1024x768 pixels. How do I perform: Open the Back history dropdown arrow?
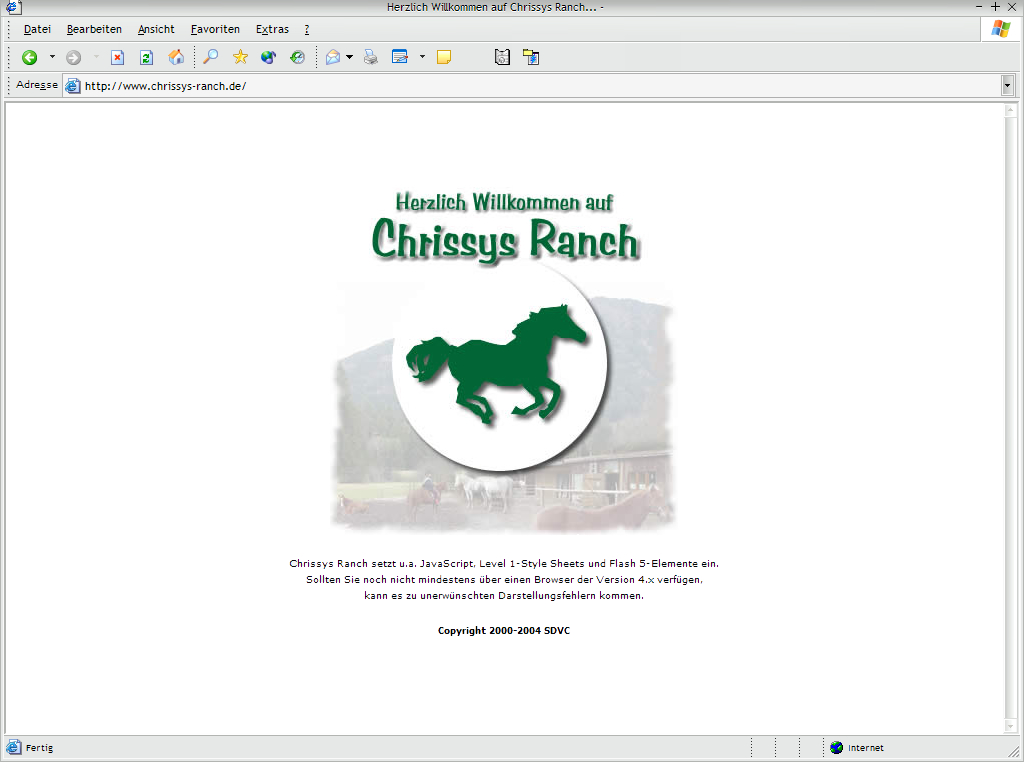click(x=52, y=57)
